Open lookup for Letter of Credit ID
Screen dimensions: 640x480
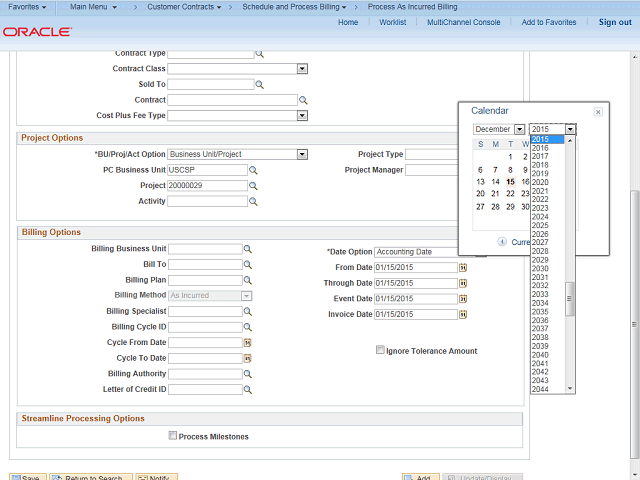248,389
